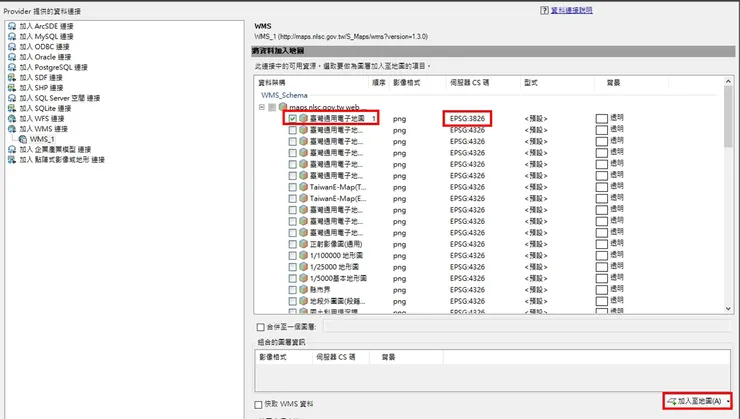Viewport: 740px width, 419px height.
Task: Click the 加入 SQLite 連接 icon
Action: (12, 109)
